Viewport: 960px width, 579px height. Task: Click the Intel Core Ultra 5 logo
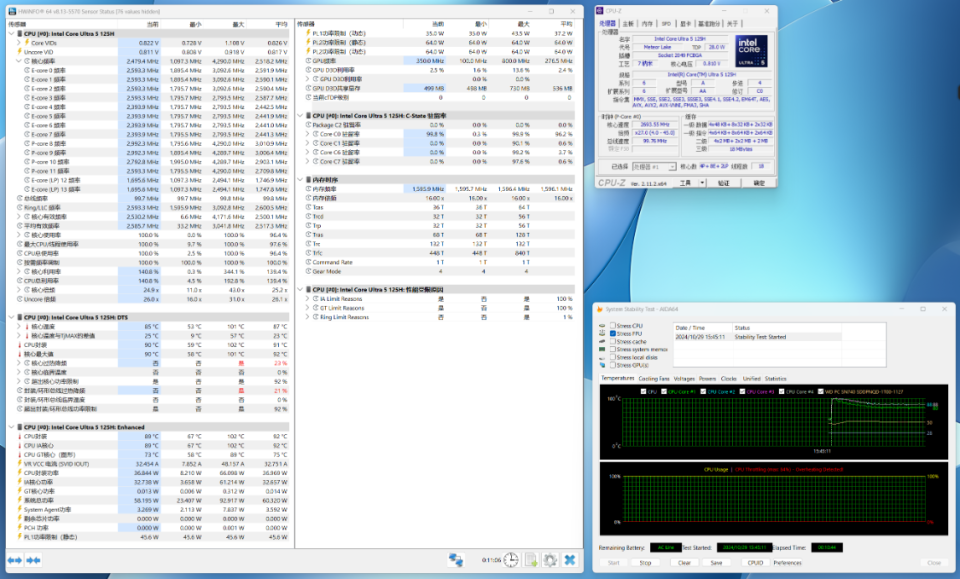[751, 51]
